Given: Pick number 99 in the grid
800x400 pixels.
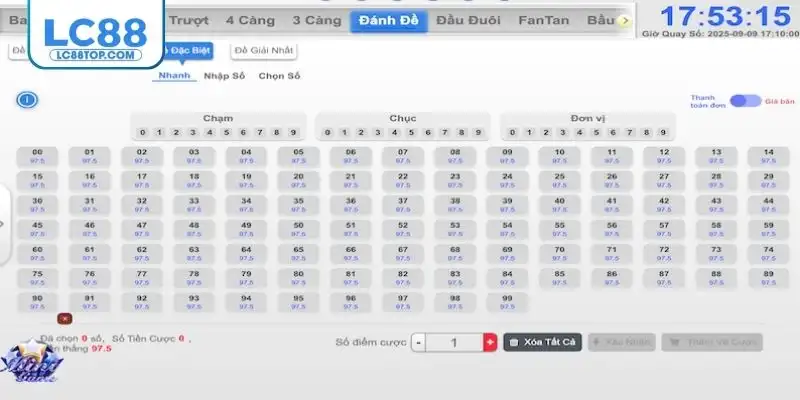Looking at the screenshot, I should click(507, 301).
